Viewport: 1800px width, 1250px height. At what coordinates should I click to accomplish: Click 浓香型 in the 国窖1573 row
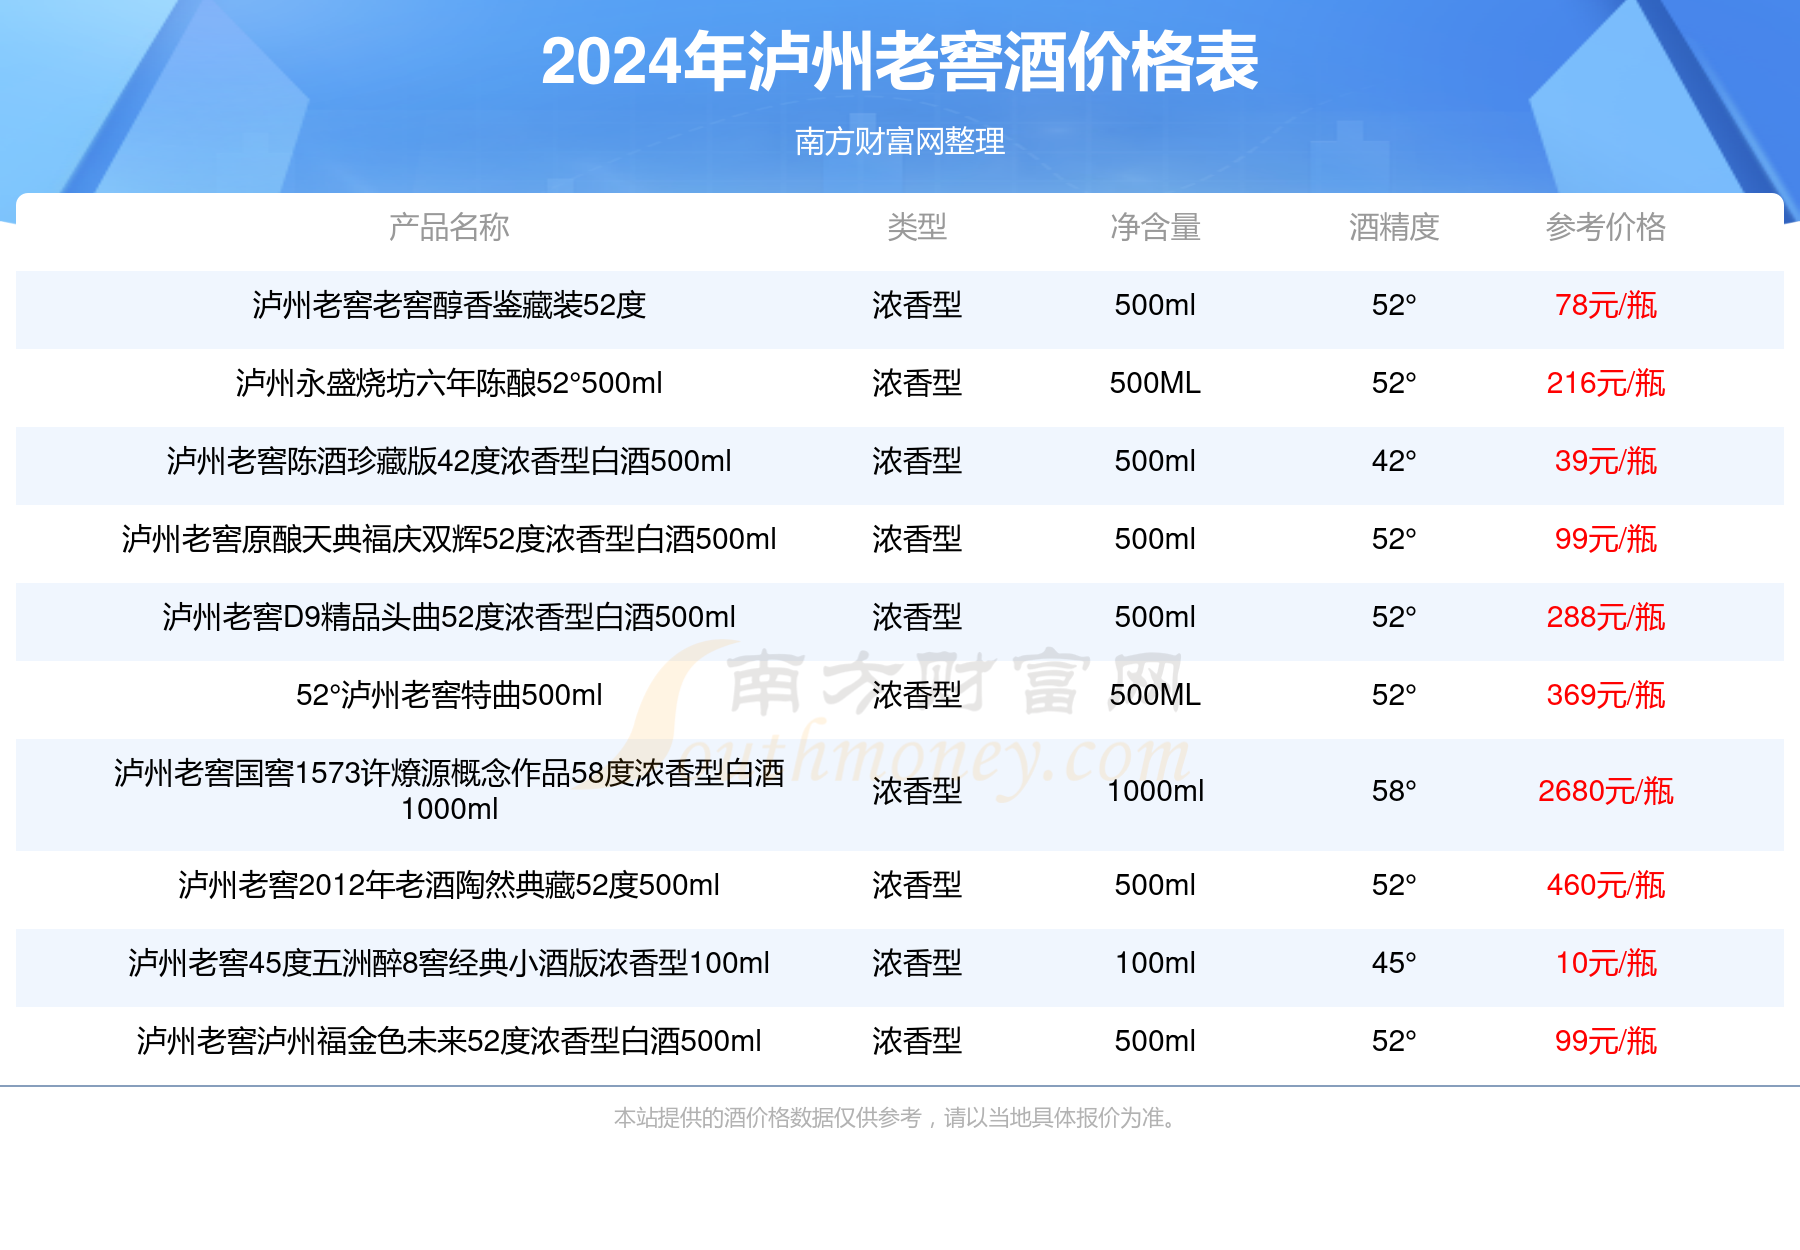click(917, 791)
